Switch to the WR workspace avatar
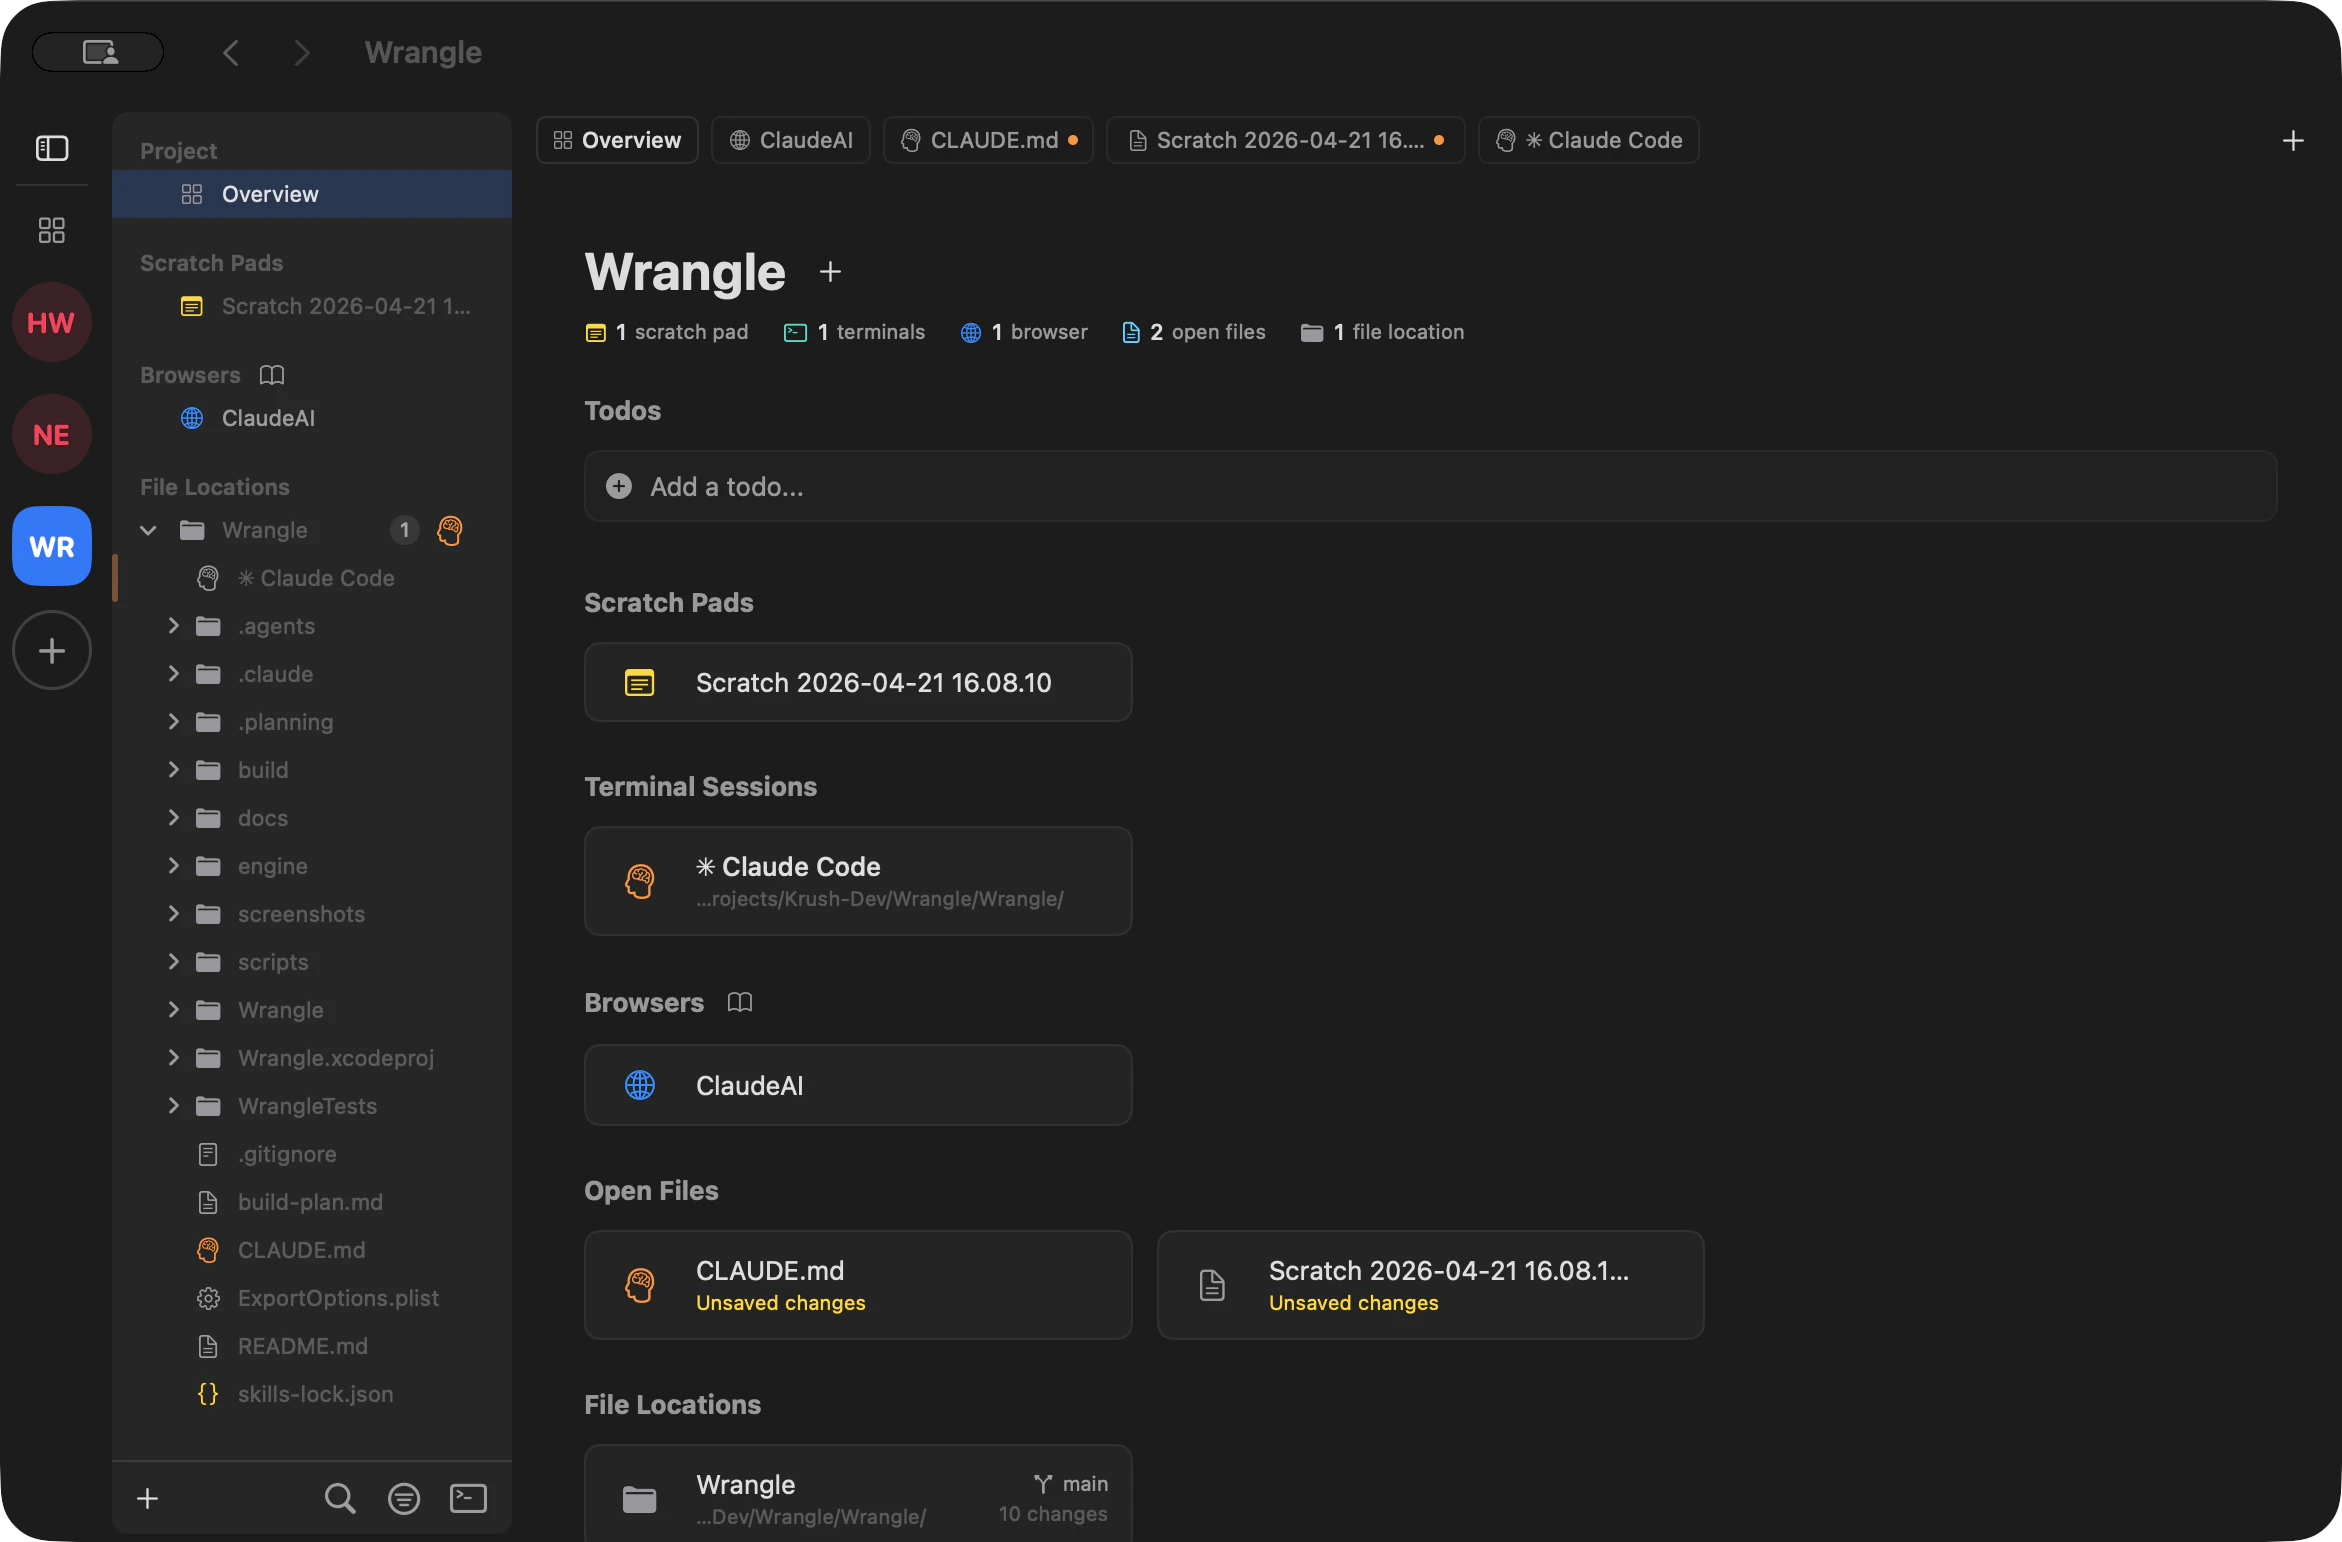This screenshot has width=2342, height=1542. pos(51,546)
